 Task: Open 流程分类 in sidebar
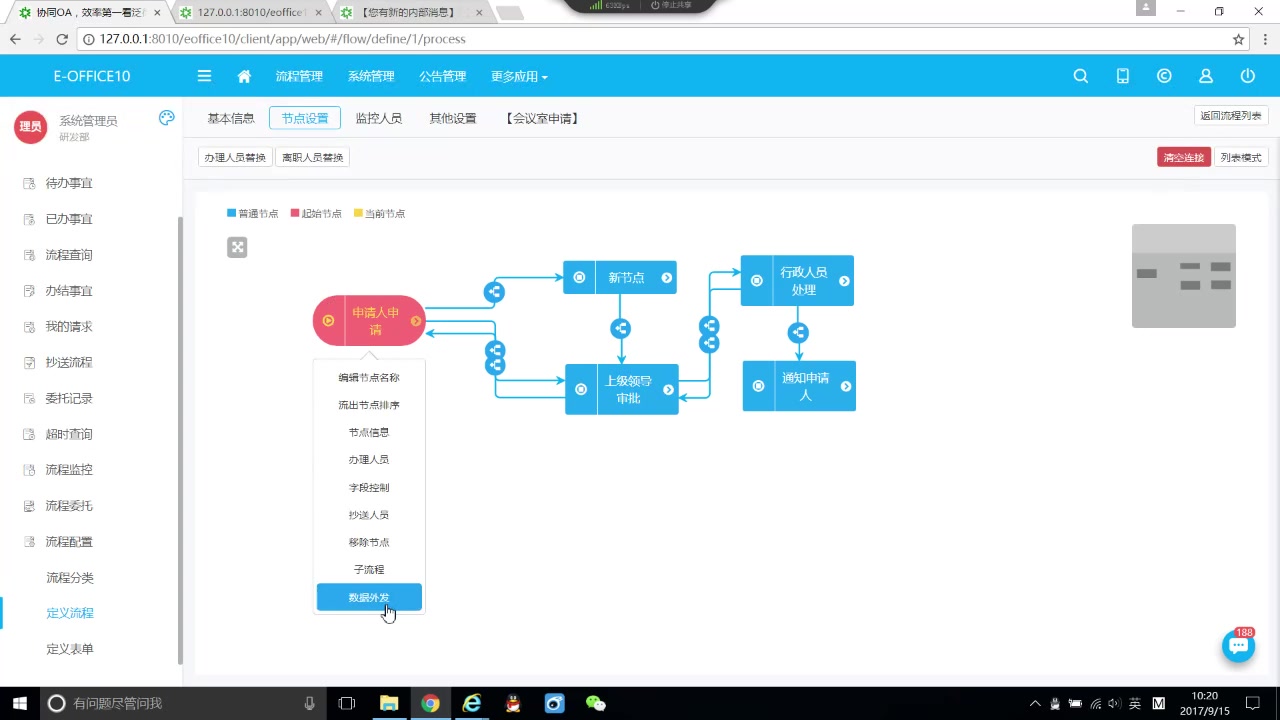[70, 577]
